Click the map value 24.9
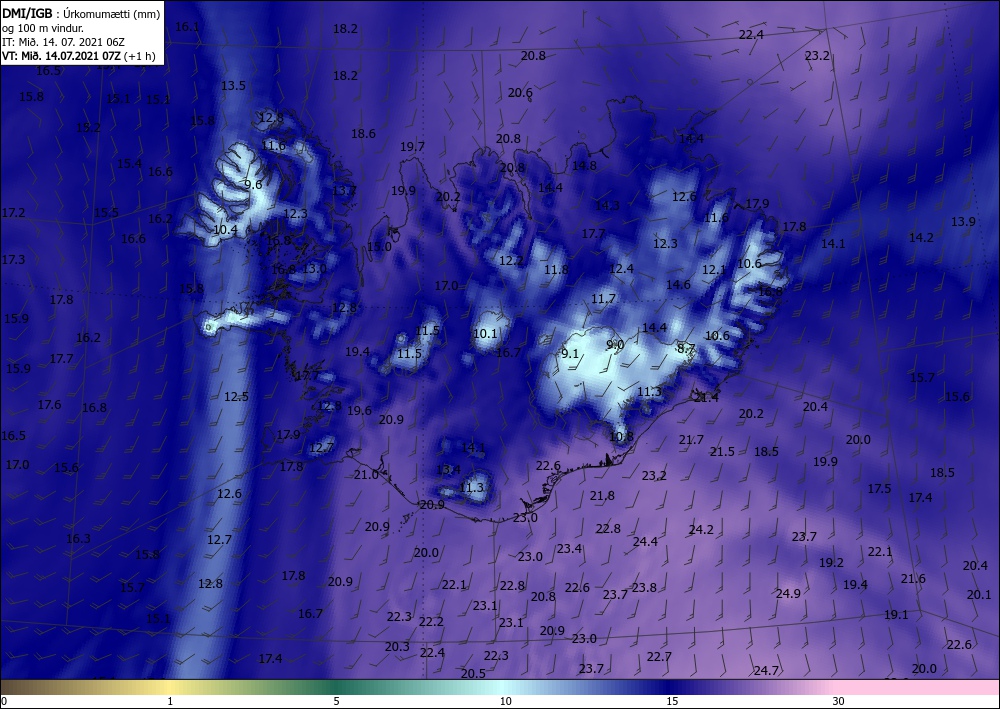The width and height of the screenshot is (1000, 709). (x=788, y=594)
